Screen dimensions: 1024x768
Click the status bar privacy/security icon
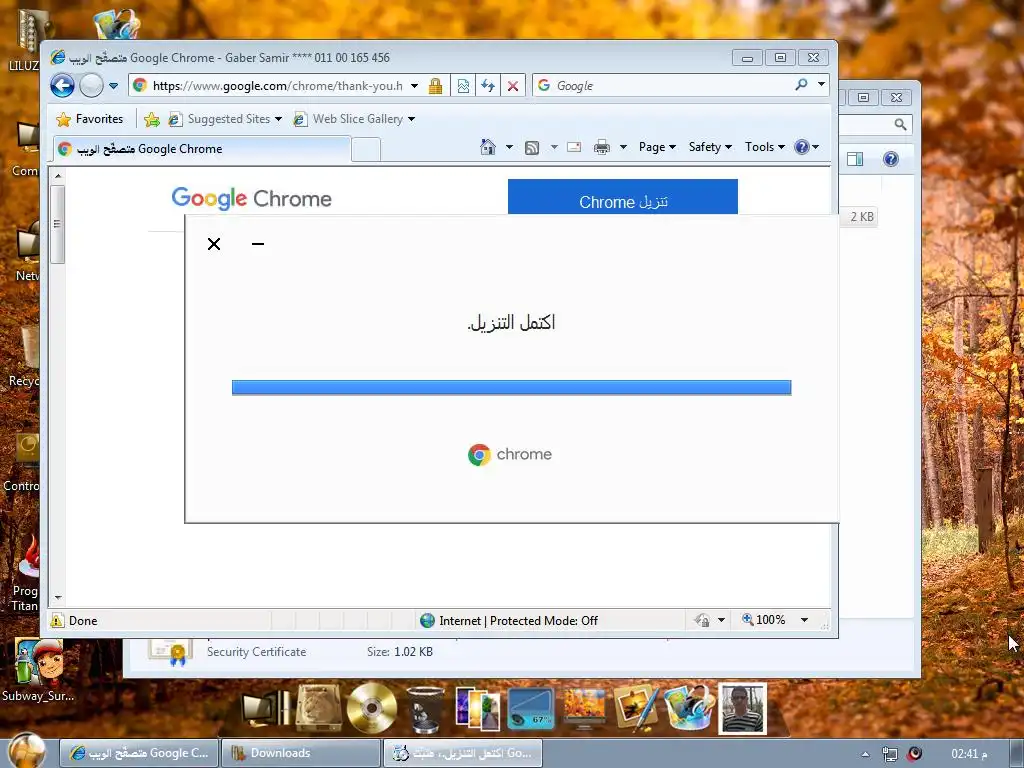(x=703, y=620)
